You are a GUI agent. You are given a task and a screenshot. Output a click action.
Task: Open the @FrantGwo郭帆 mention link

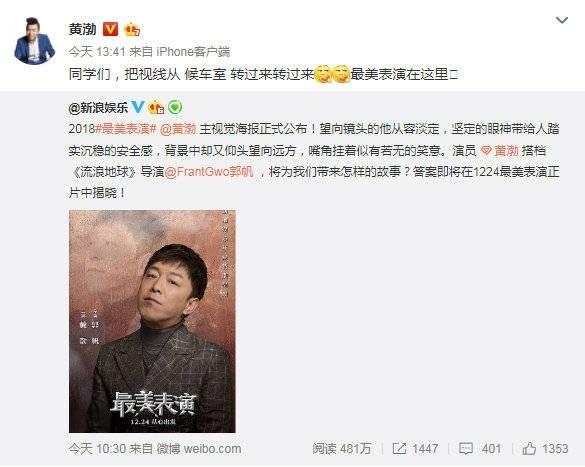pos(209,172)
